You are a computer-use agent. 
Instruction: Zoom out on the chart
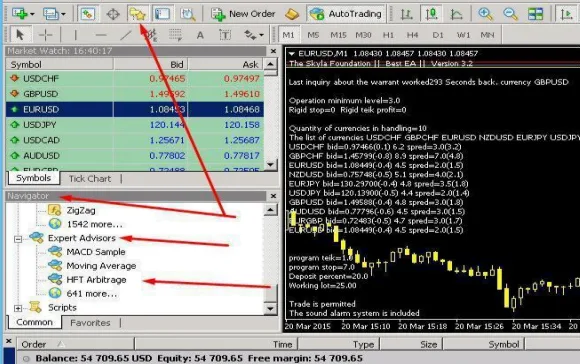pyautogui.click(x=510, y=14)
